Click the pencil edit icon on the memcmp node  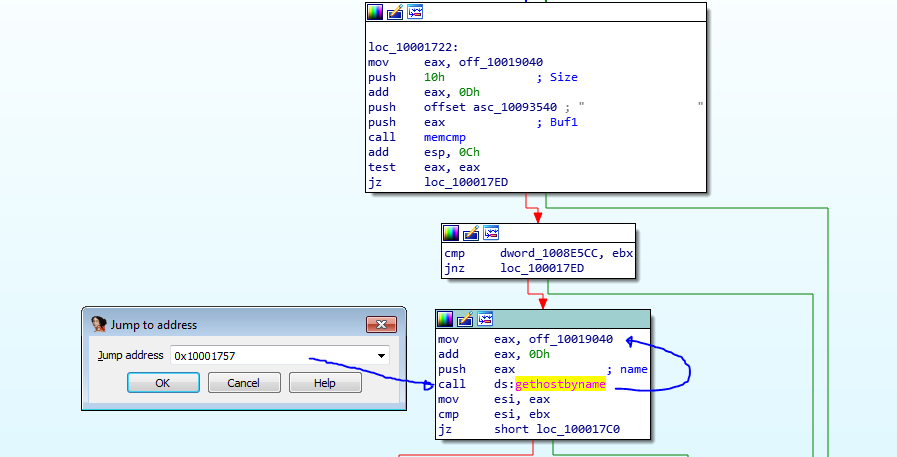pyautogui.click(x=395, y=12)
